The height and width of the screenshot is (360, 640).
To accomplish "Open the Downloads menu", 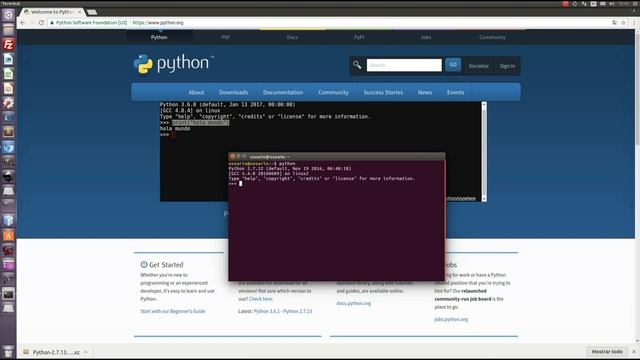I will pos(233,92).
